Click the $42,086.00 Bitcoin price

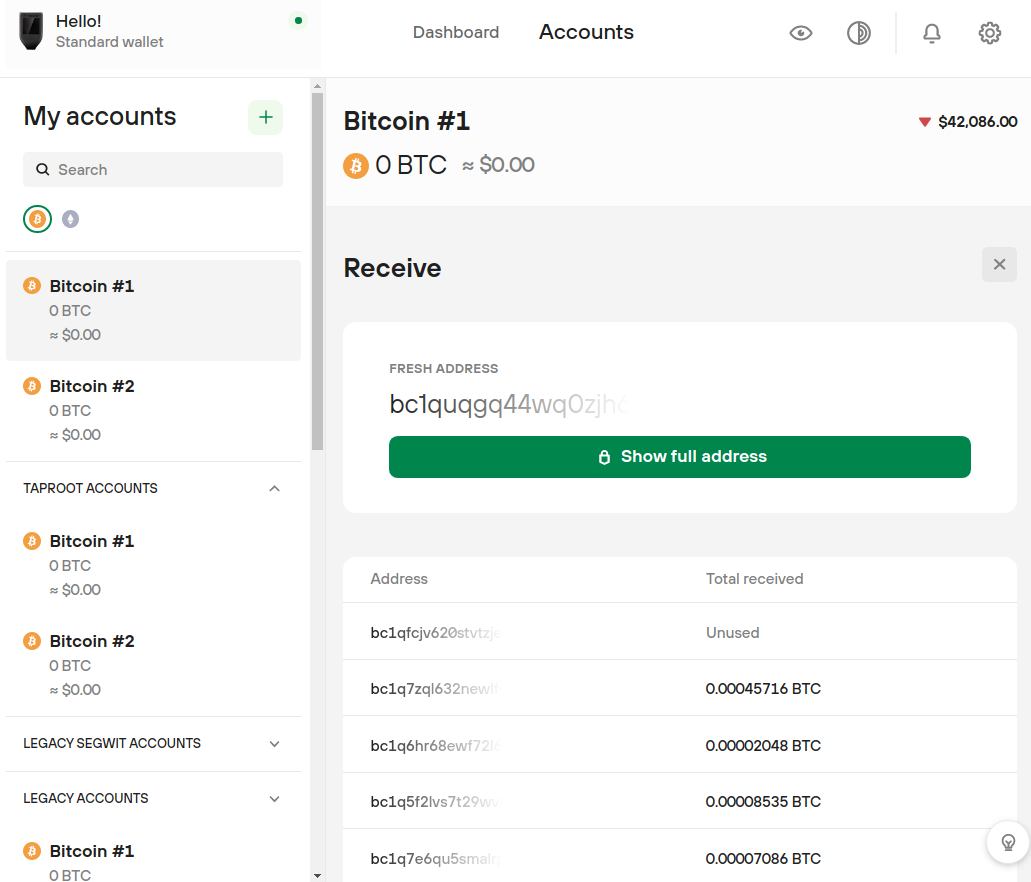[978, 122]
